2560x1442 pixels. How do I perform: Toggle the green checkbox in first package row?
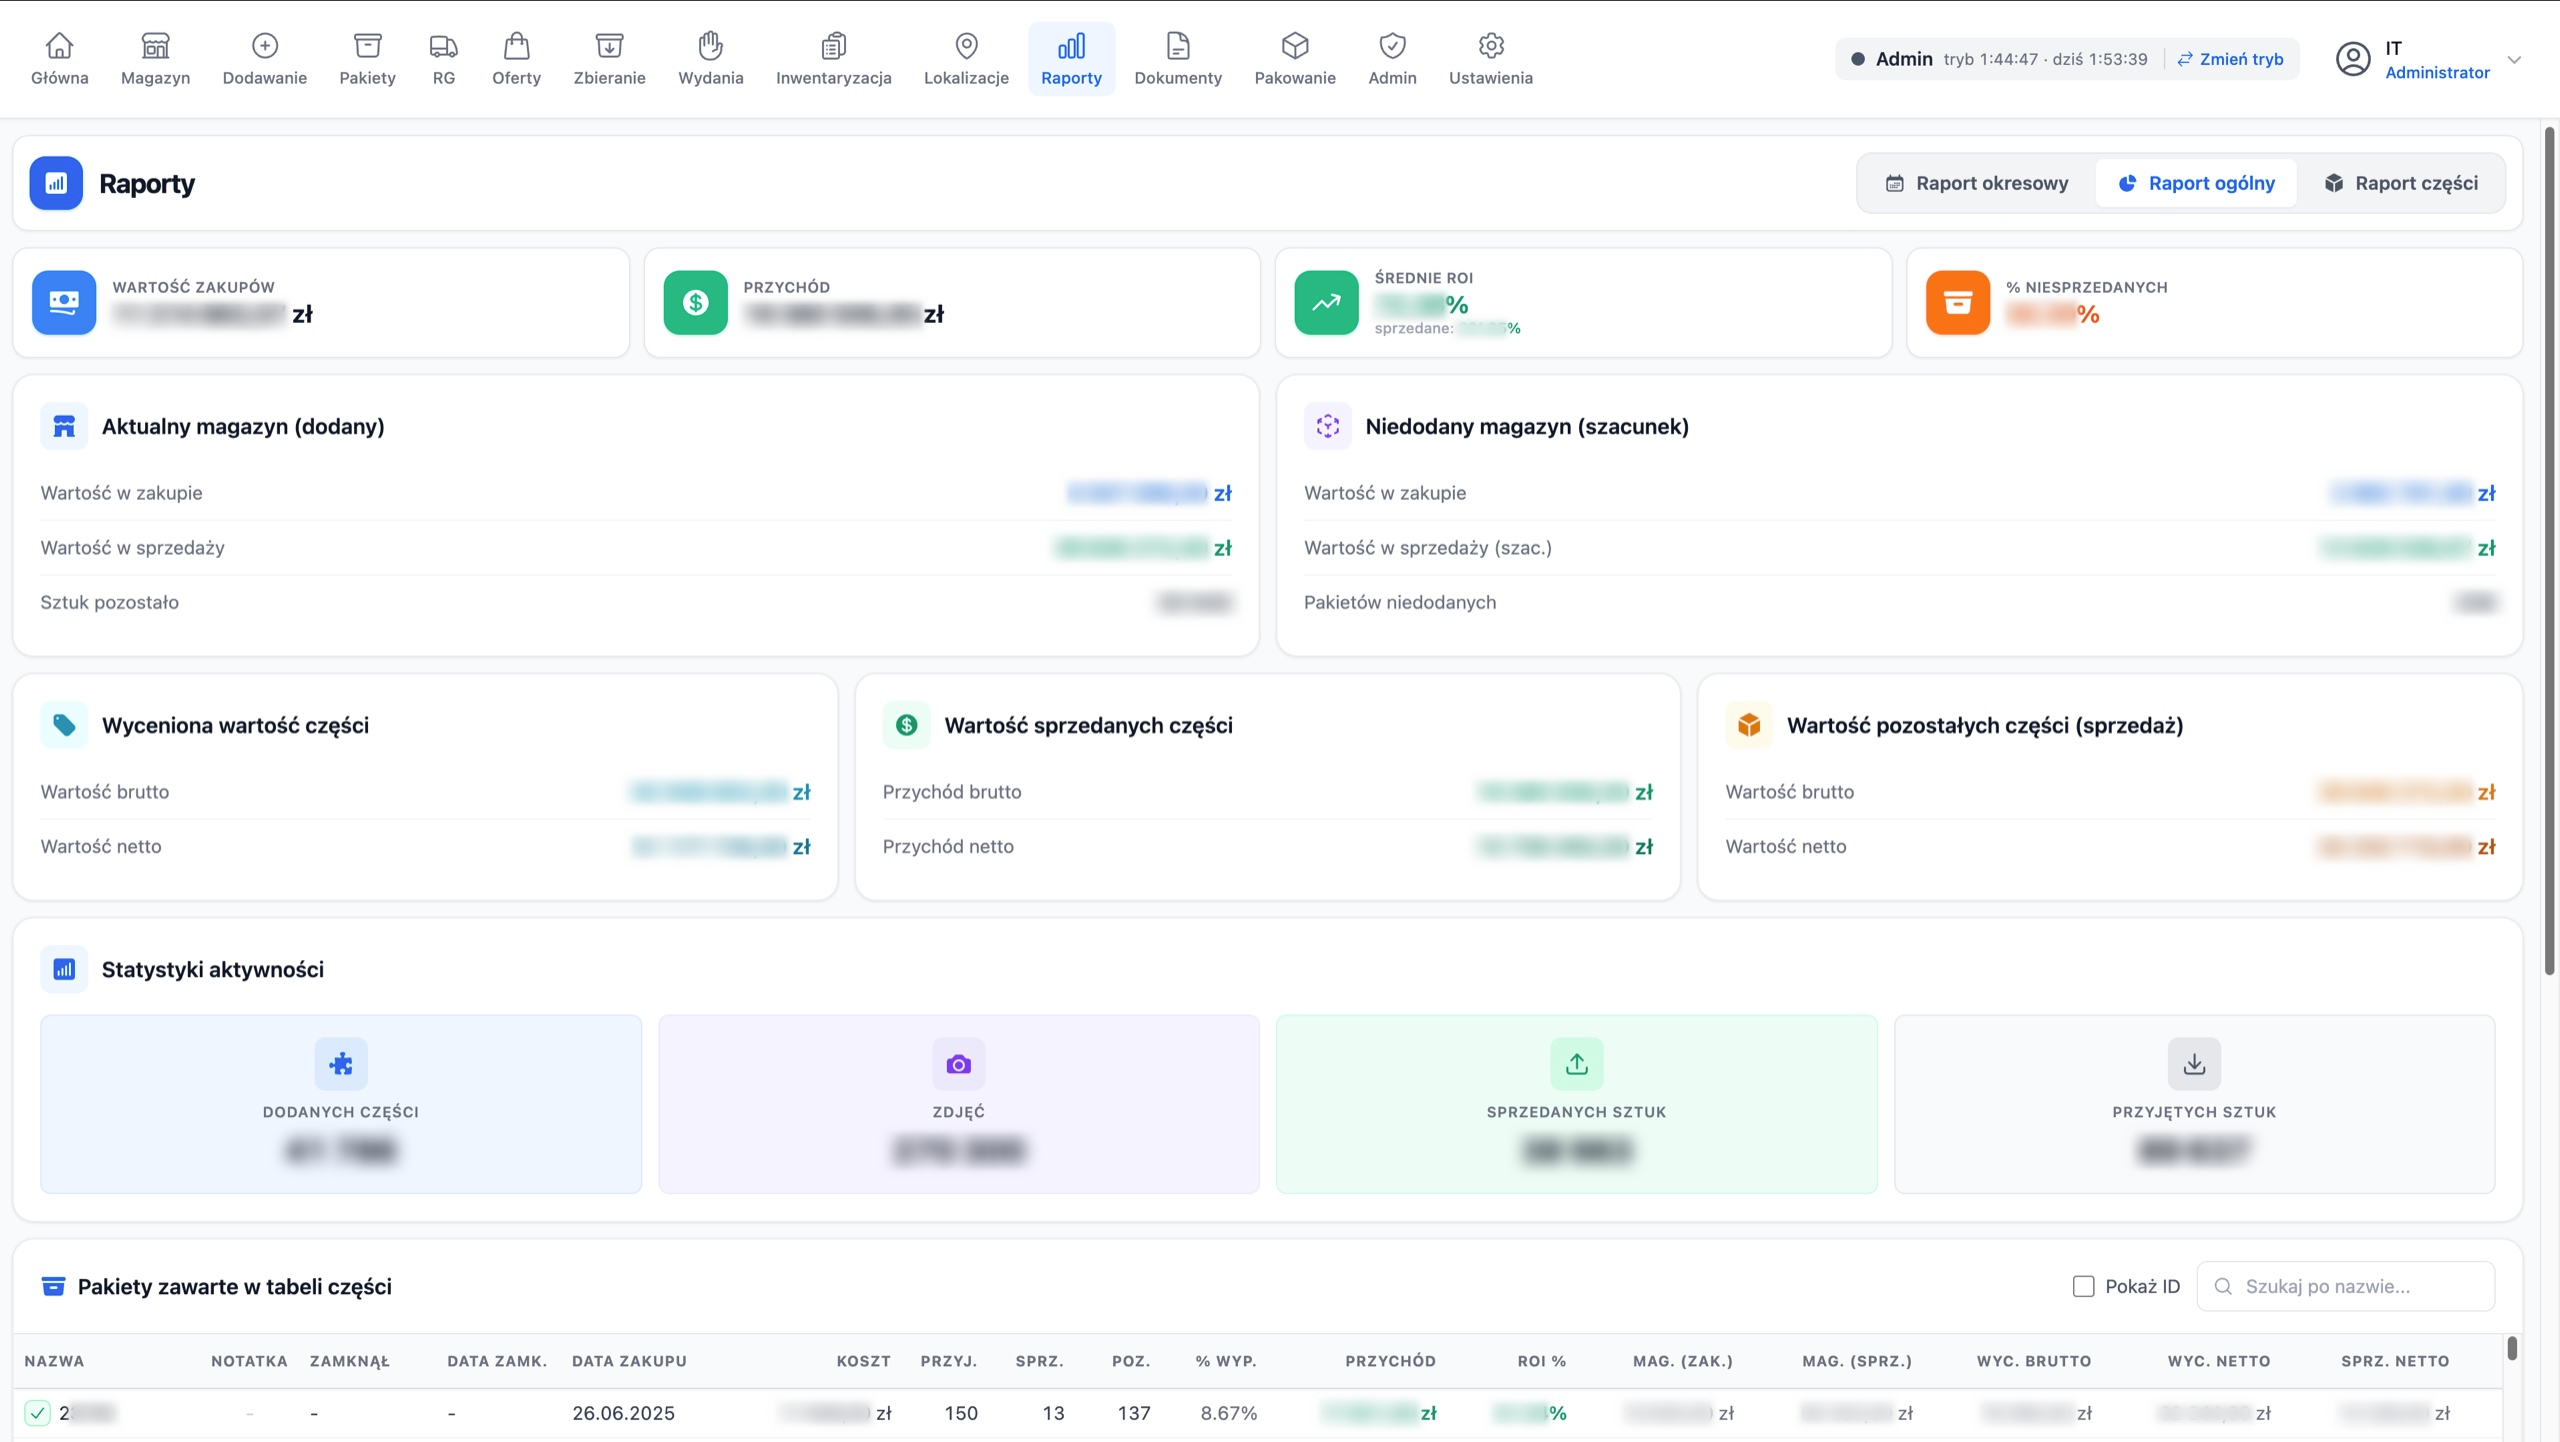click(37, 1413)
